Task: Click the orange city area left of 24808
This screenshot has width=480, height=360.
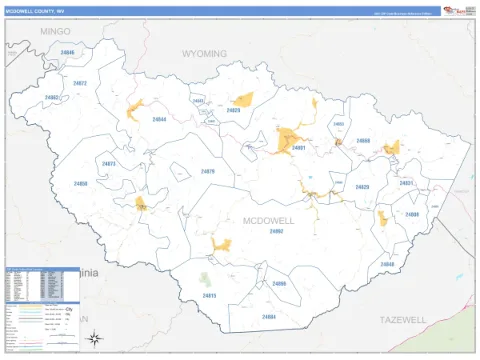Action: [382, 218]
